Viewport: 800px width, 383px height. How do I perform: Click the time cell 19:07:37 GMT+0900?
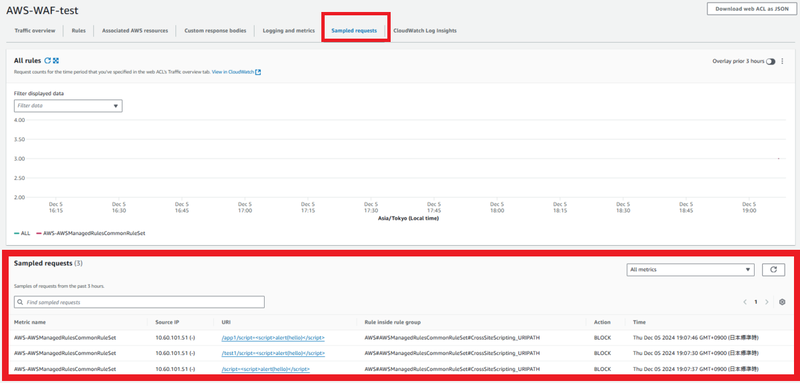(x=695, y=368)
